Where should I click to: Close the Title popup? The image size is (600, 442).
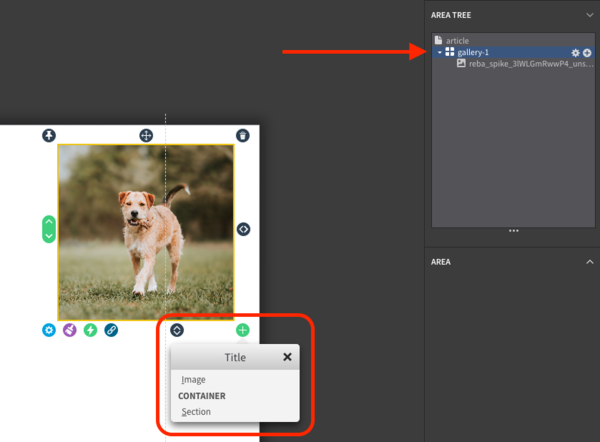coord(287,357)
